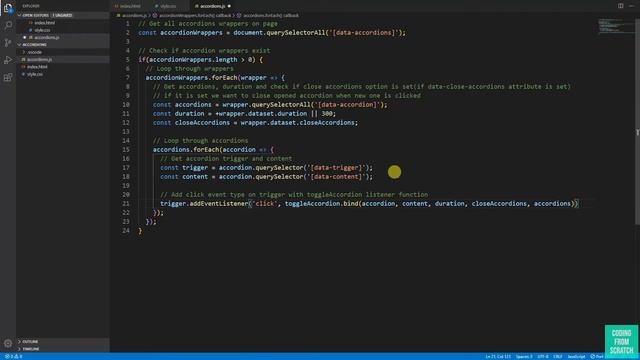Screen dimensions: 640x360
Task: Click the code minimap preview
Action: 616,27
